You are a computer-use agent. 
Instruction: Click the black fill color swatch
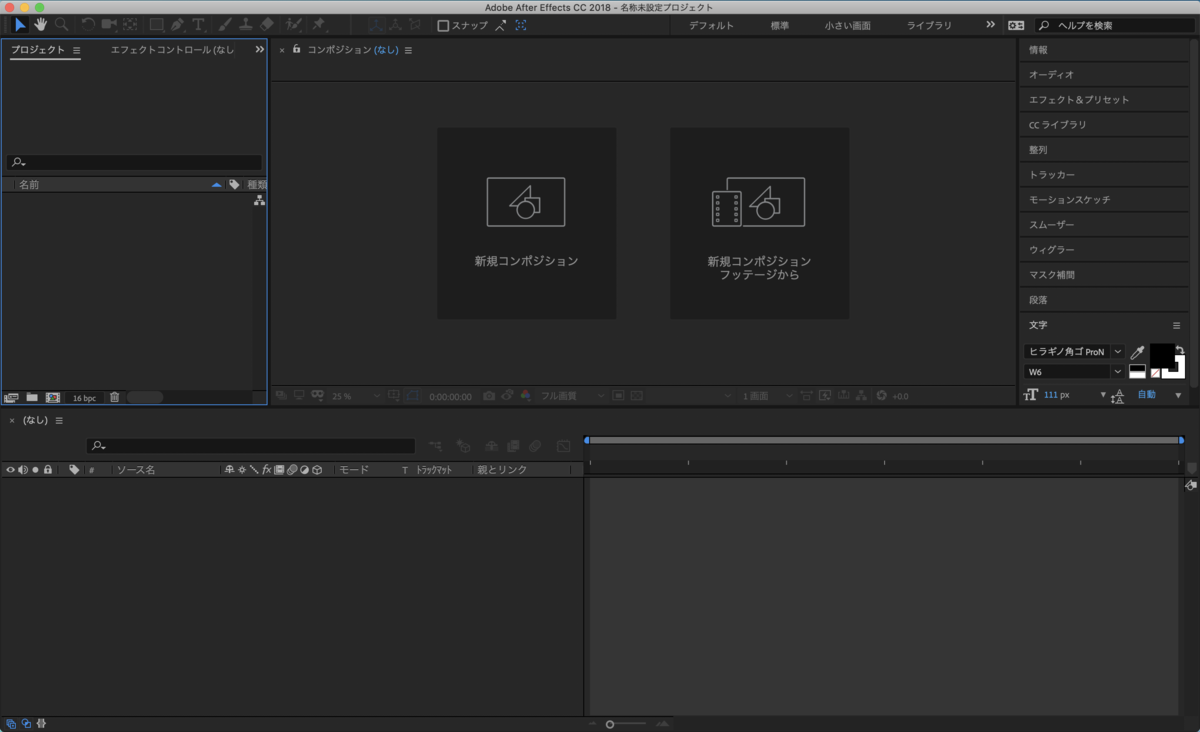coord(1160,354)
